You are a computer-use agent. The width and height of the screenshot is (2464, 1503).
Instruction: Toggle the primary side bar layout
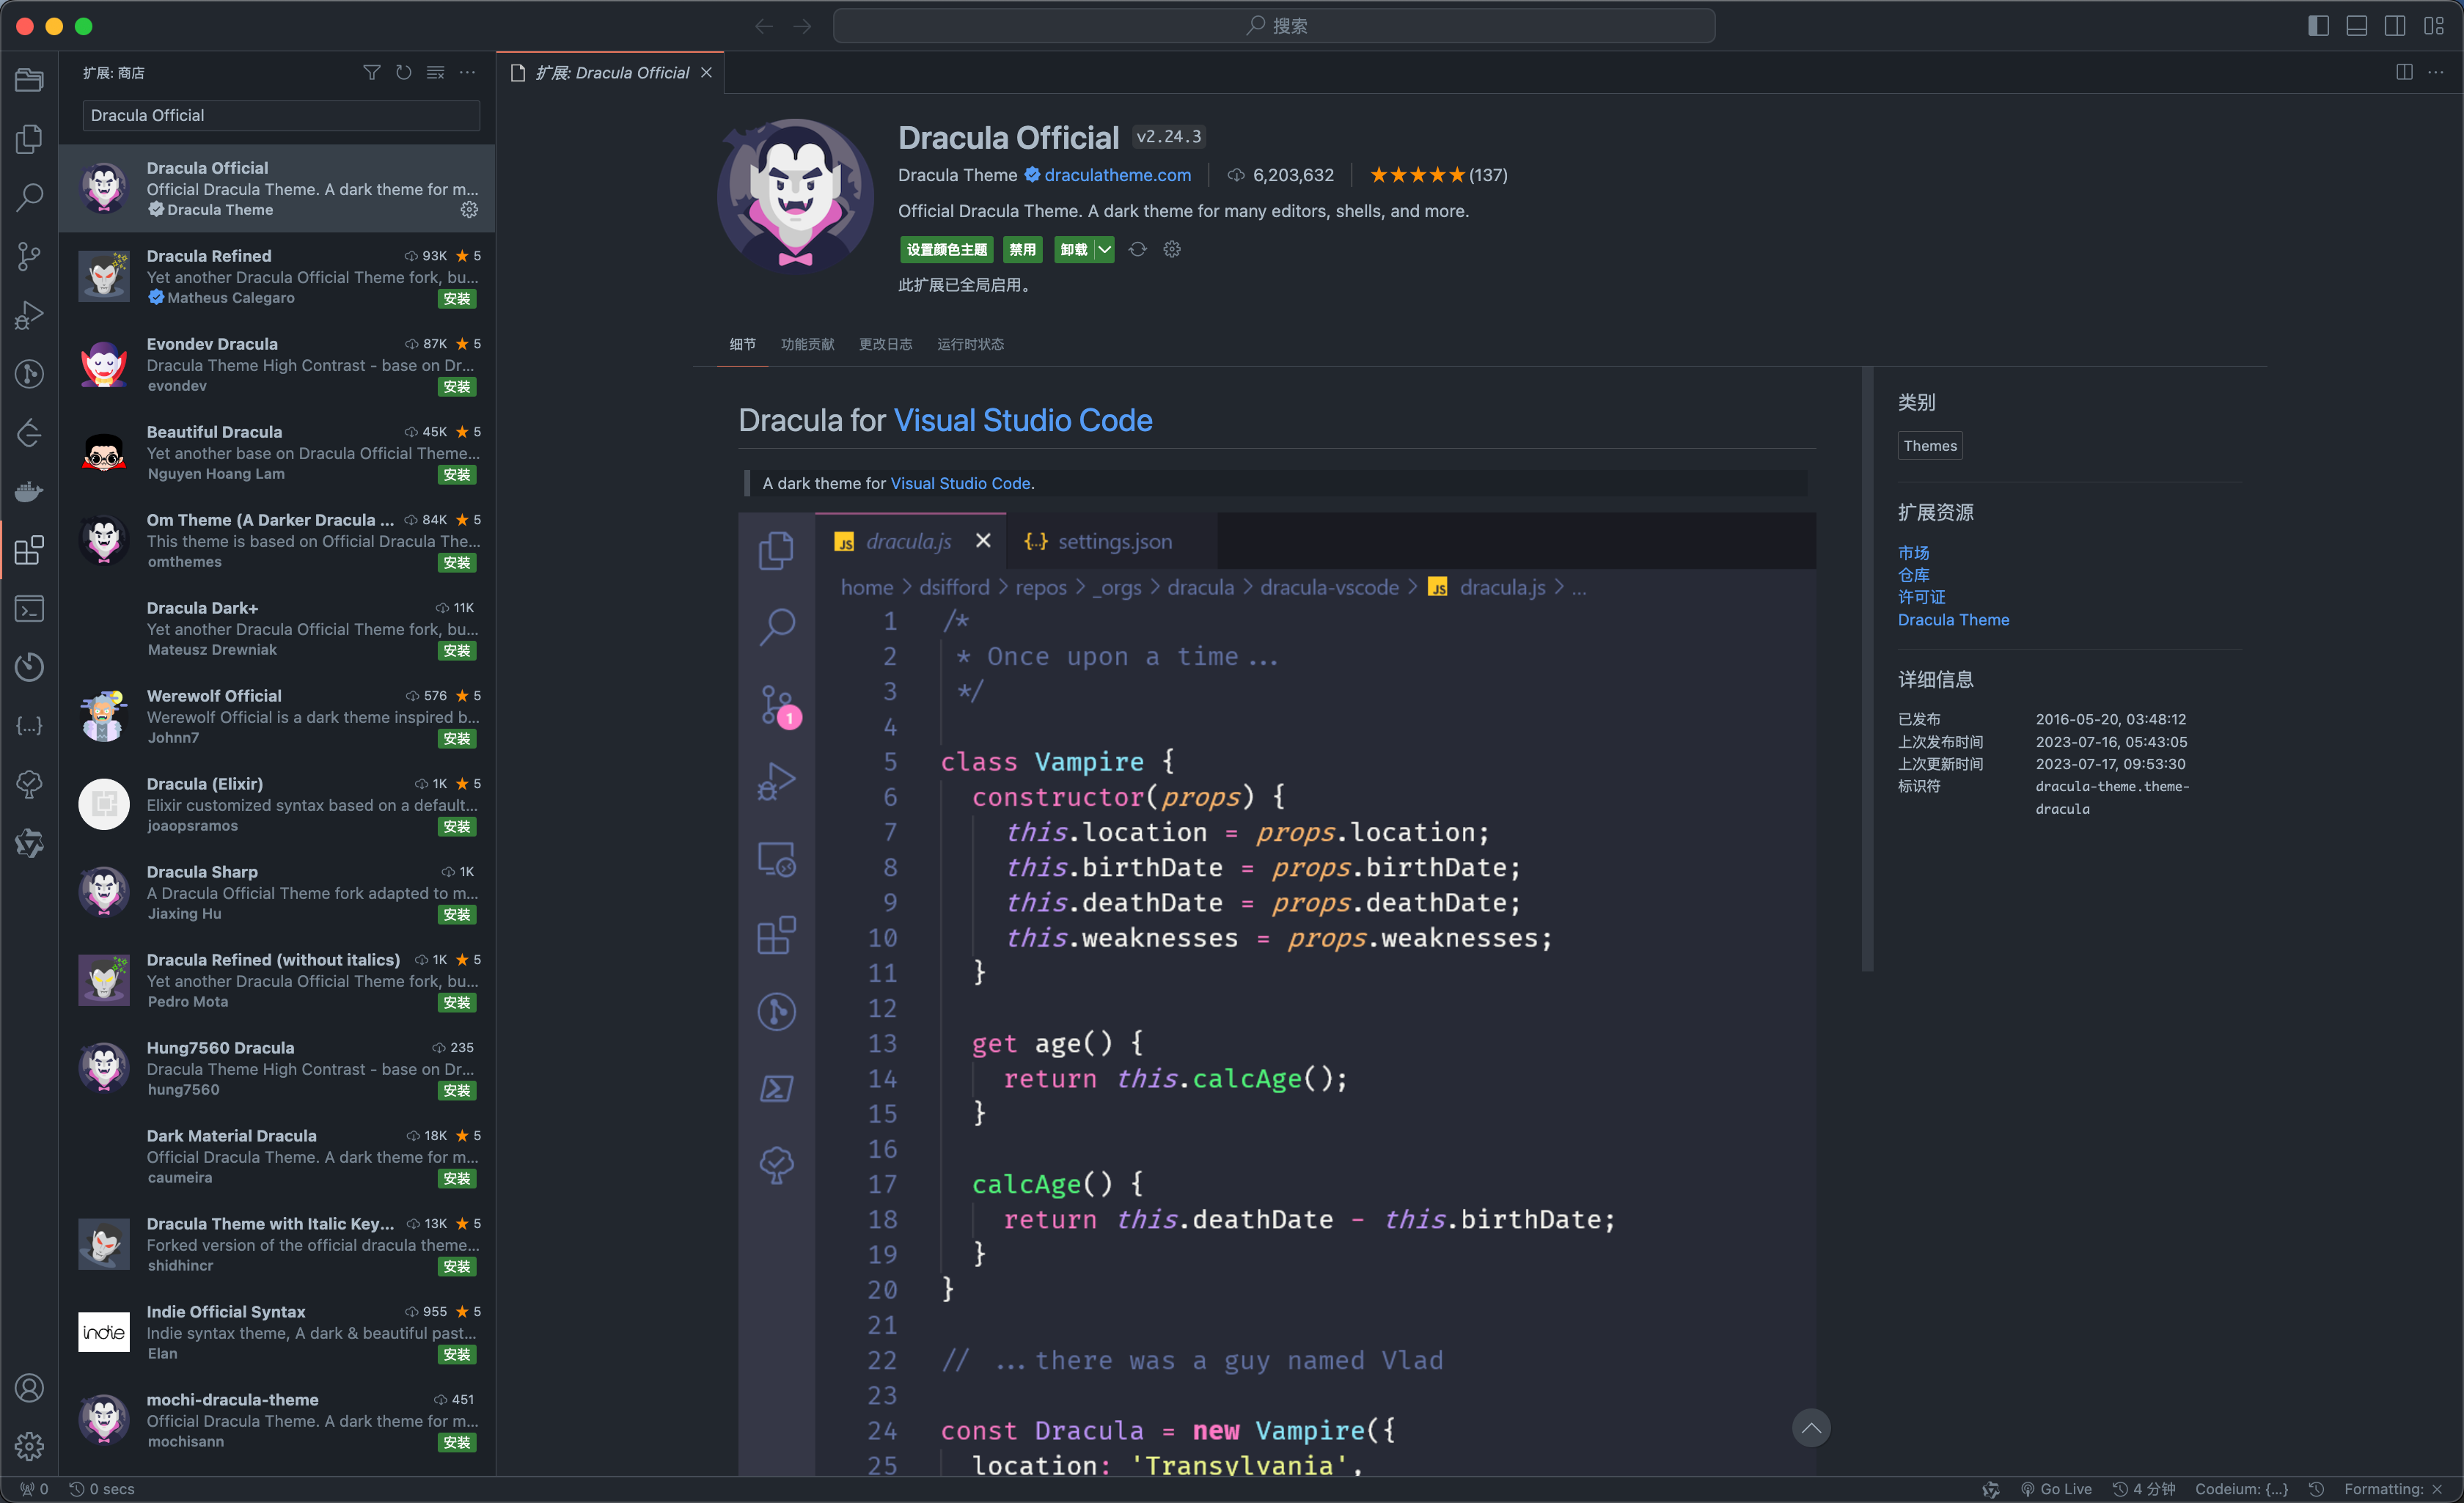pyautogui.click(x=2318, y=26)
